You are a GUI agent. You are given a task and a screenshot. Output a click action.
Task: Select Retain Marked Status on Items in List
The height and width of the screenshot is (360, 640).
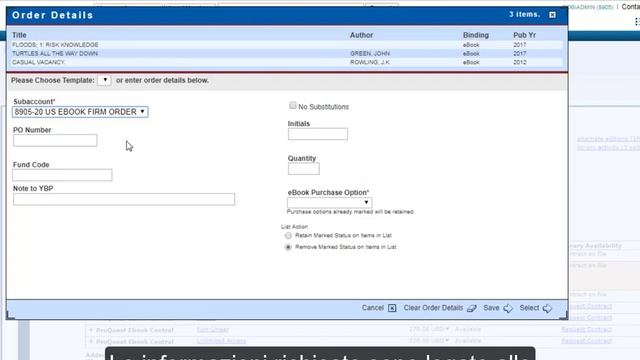(288, 236)
